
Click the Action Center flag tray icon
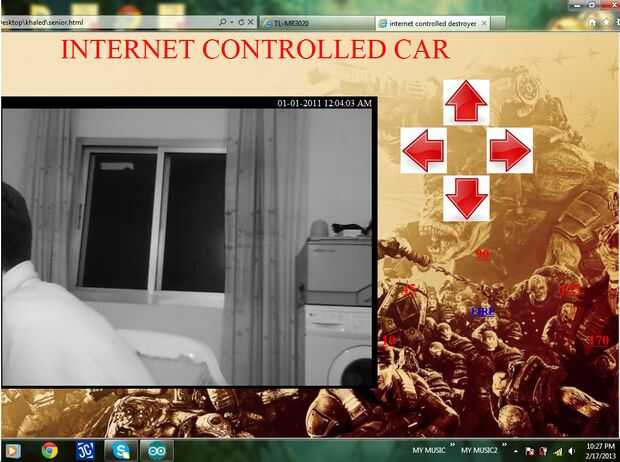coord(529,451)
